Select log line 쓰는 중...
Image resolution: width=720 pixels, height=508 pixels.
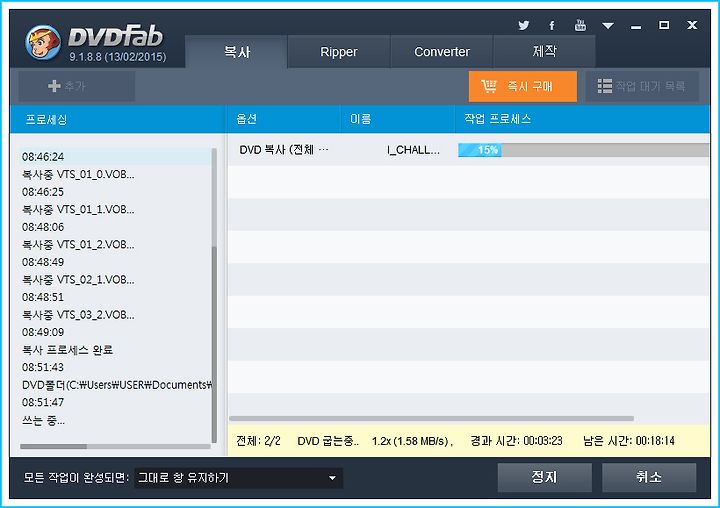(43, 420)
